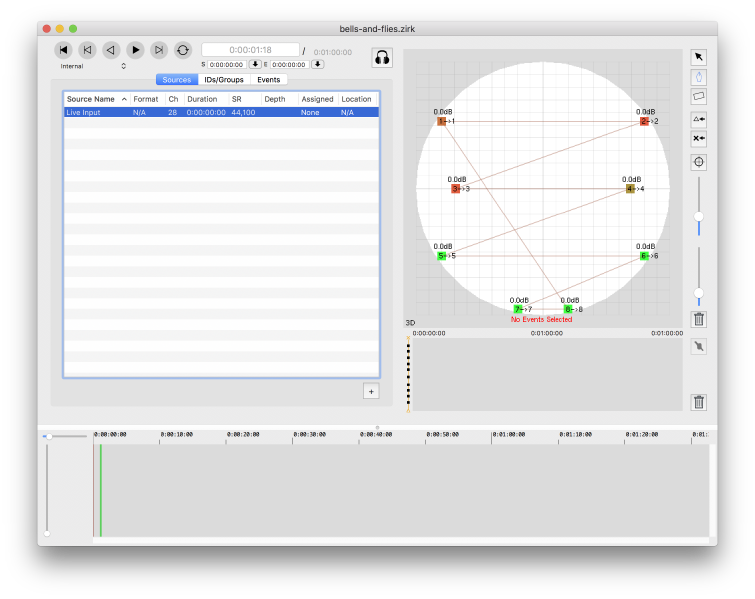
Task: Click the crosshair target icon
Action: click(699, 162)
